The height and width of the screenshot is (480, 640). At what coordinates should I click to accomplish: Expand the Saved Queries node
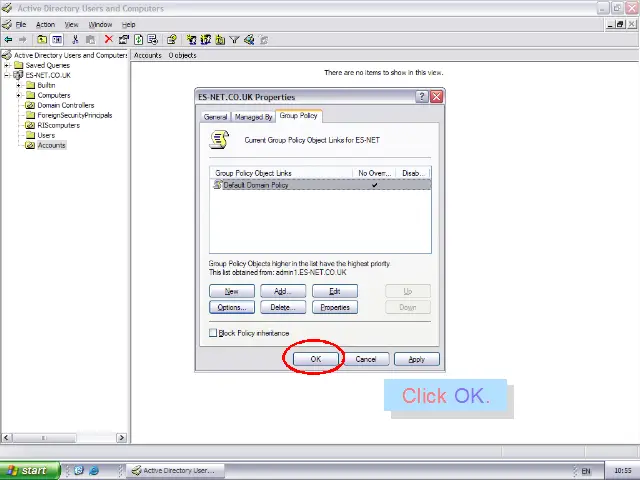click(x=7, y=65)
